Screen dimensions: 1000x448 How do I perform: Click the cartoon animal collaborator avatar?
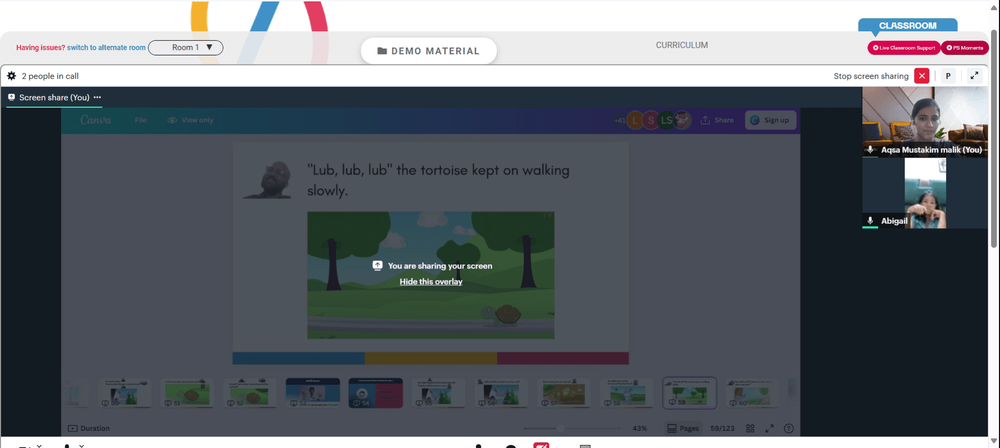[682, 120]
